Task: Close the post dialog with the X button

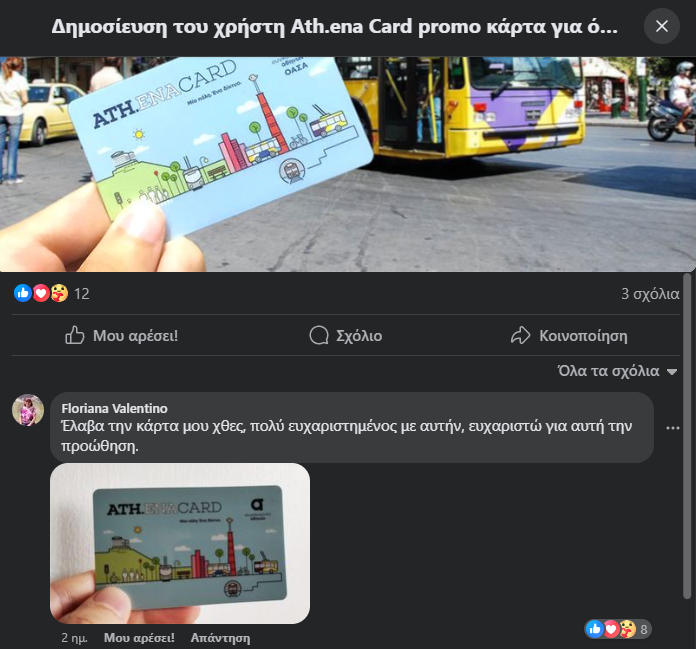Action: point(661,26)
